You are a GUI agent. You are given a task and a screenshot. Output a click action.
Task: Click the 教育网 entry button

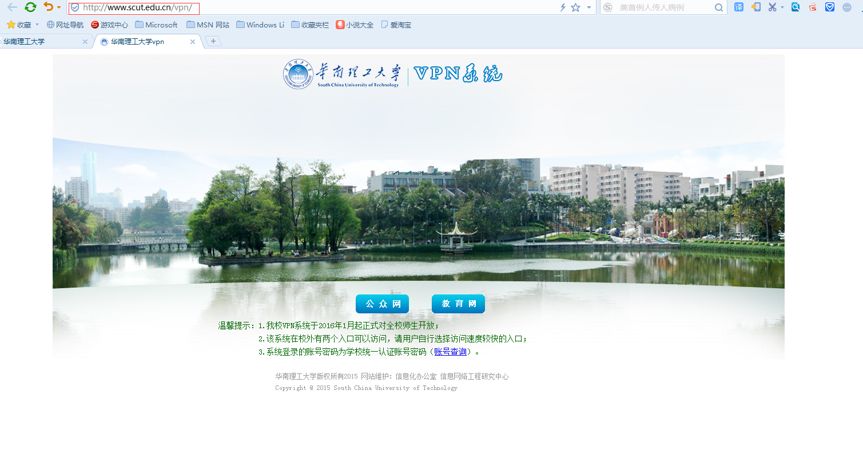pyautogui.click(x=458, y=304)
